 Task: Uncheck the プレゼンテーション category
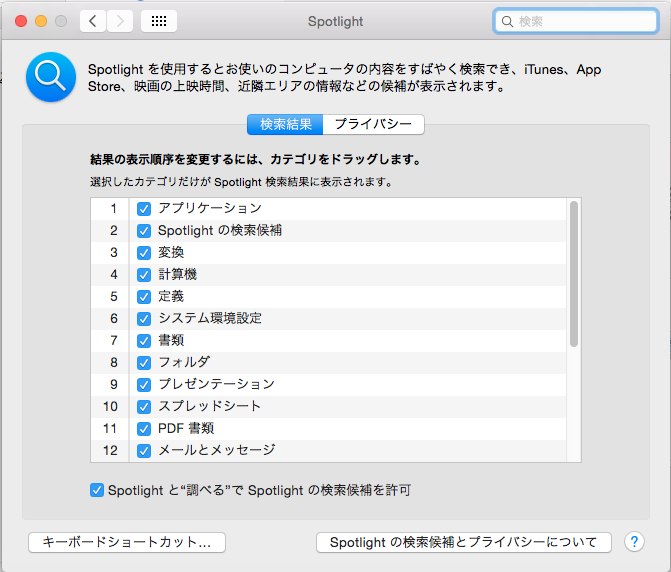click(144, 385)
